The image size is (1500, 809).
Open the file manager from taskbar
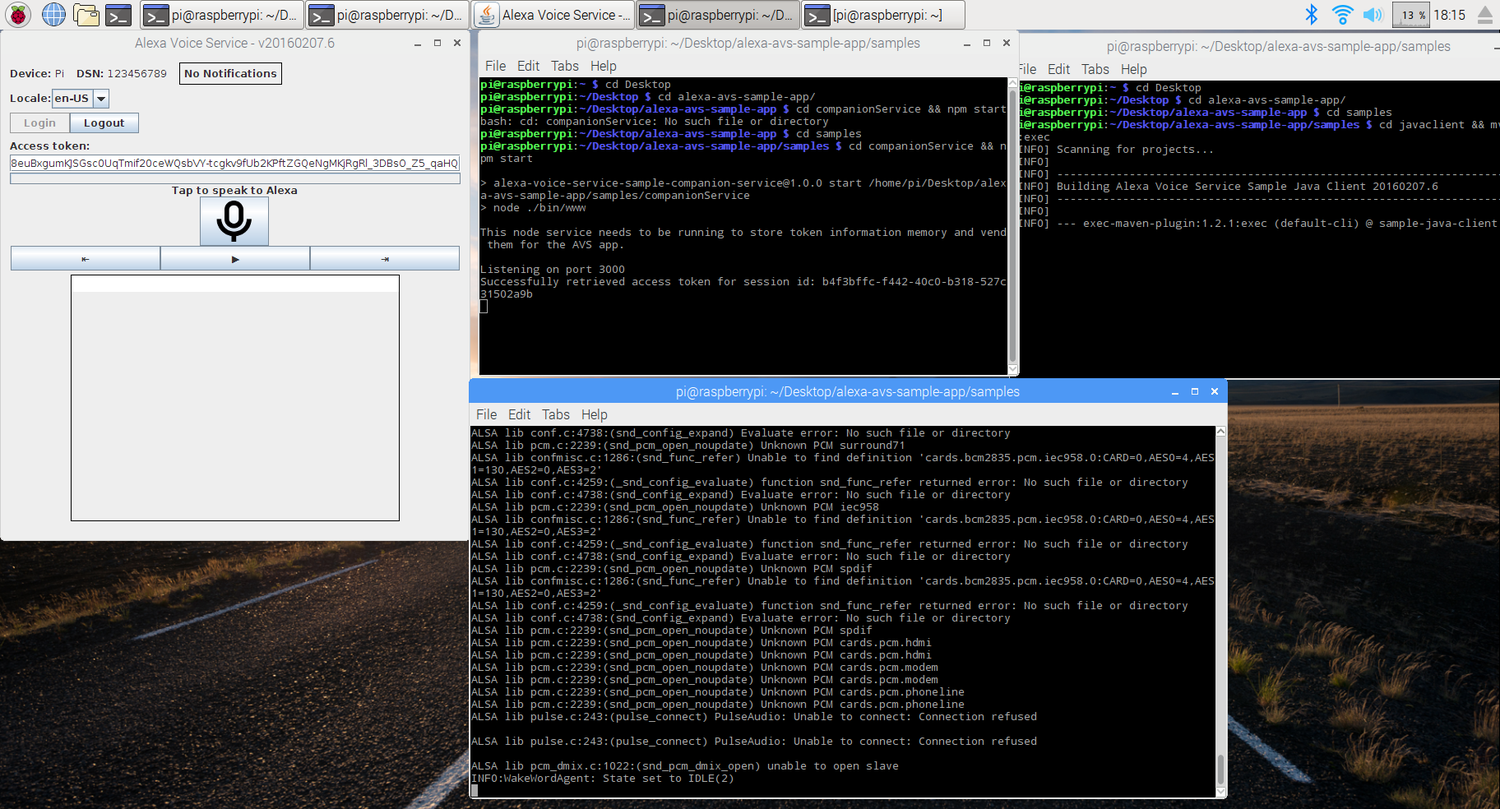87,15
